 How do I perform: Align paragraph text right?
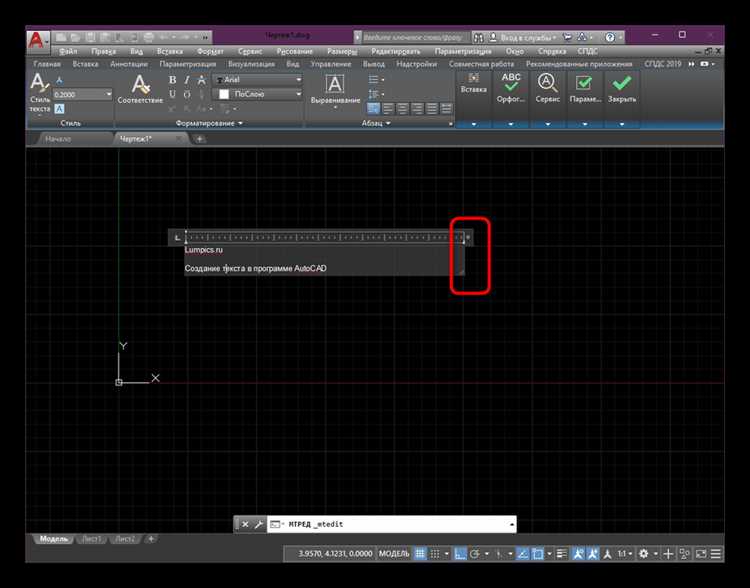pyautogui.click(x=417, y=109)
